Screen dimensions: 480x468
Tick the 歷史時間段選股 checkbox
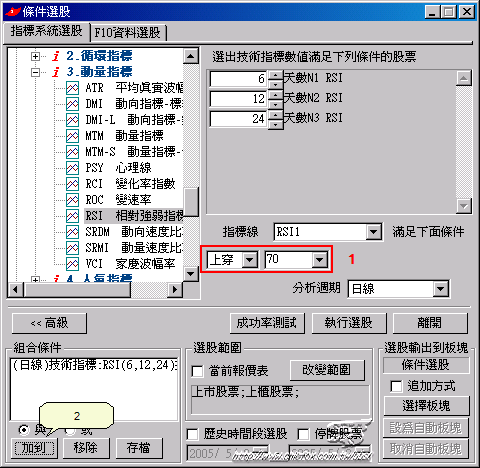click(192, 434)
